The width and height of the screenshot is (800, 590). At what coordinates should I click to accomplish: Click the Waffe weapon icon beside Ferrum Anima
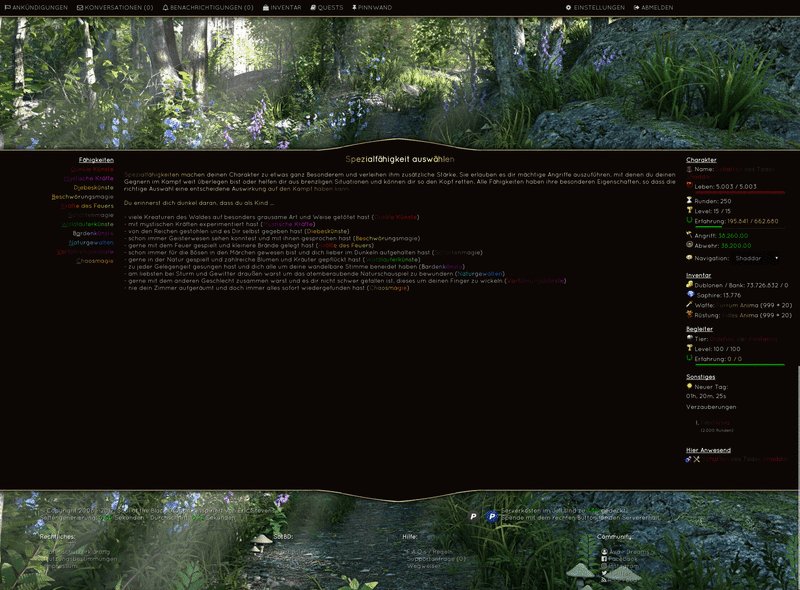click(x=687, y=306)
